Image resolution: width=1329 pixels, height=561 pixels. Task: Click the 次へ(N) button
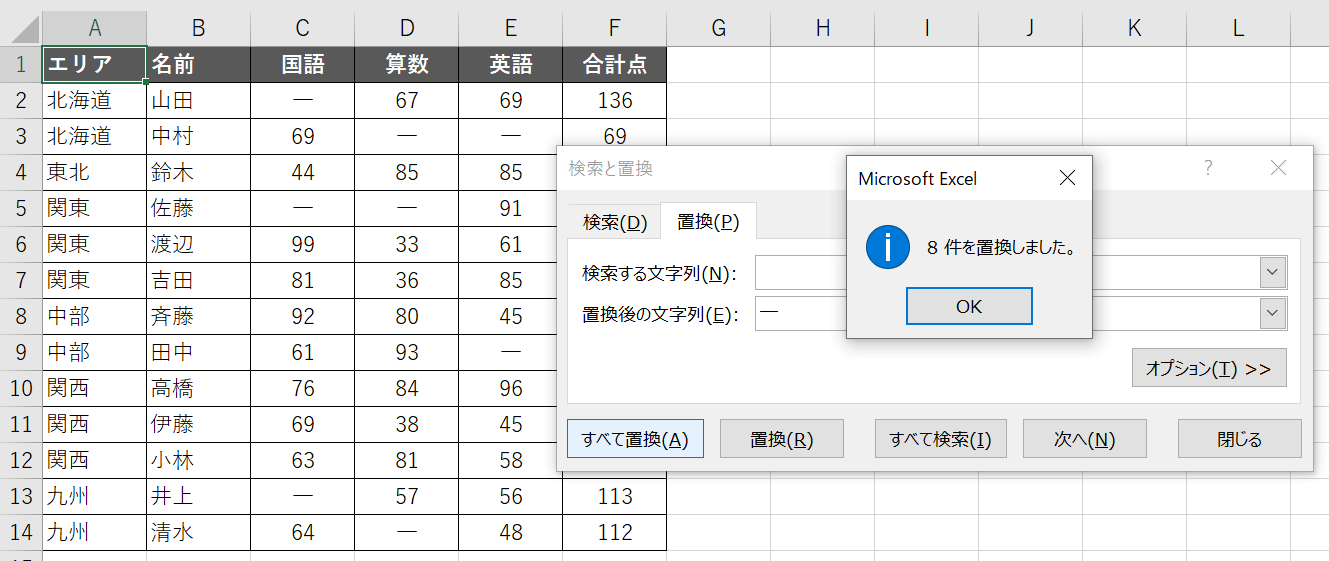coord(1084,439)
